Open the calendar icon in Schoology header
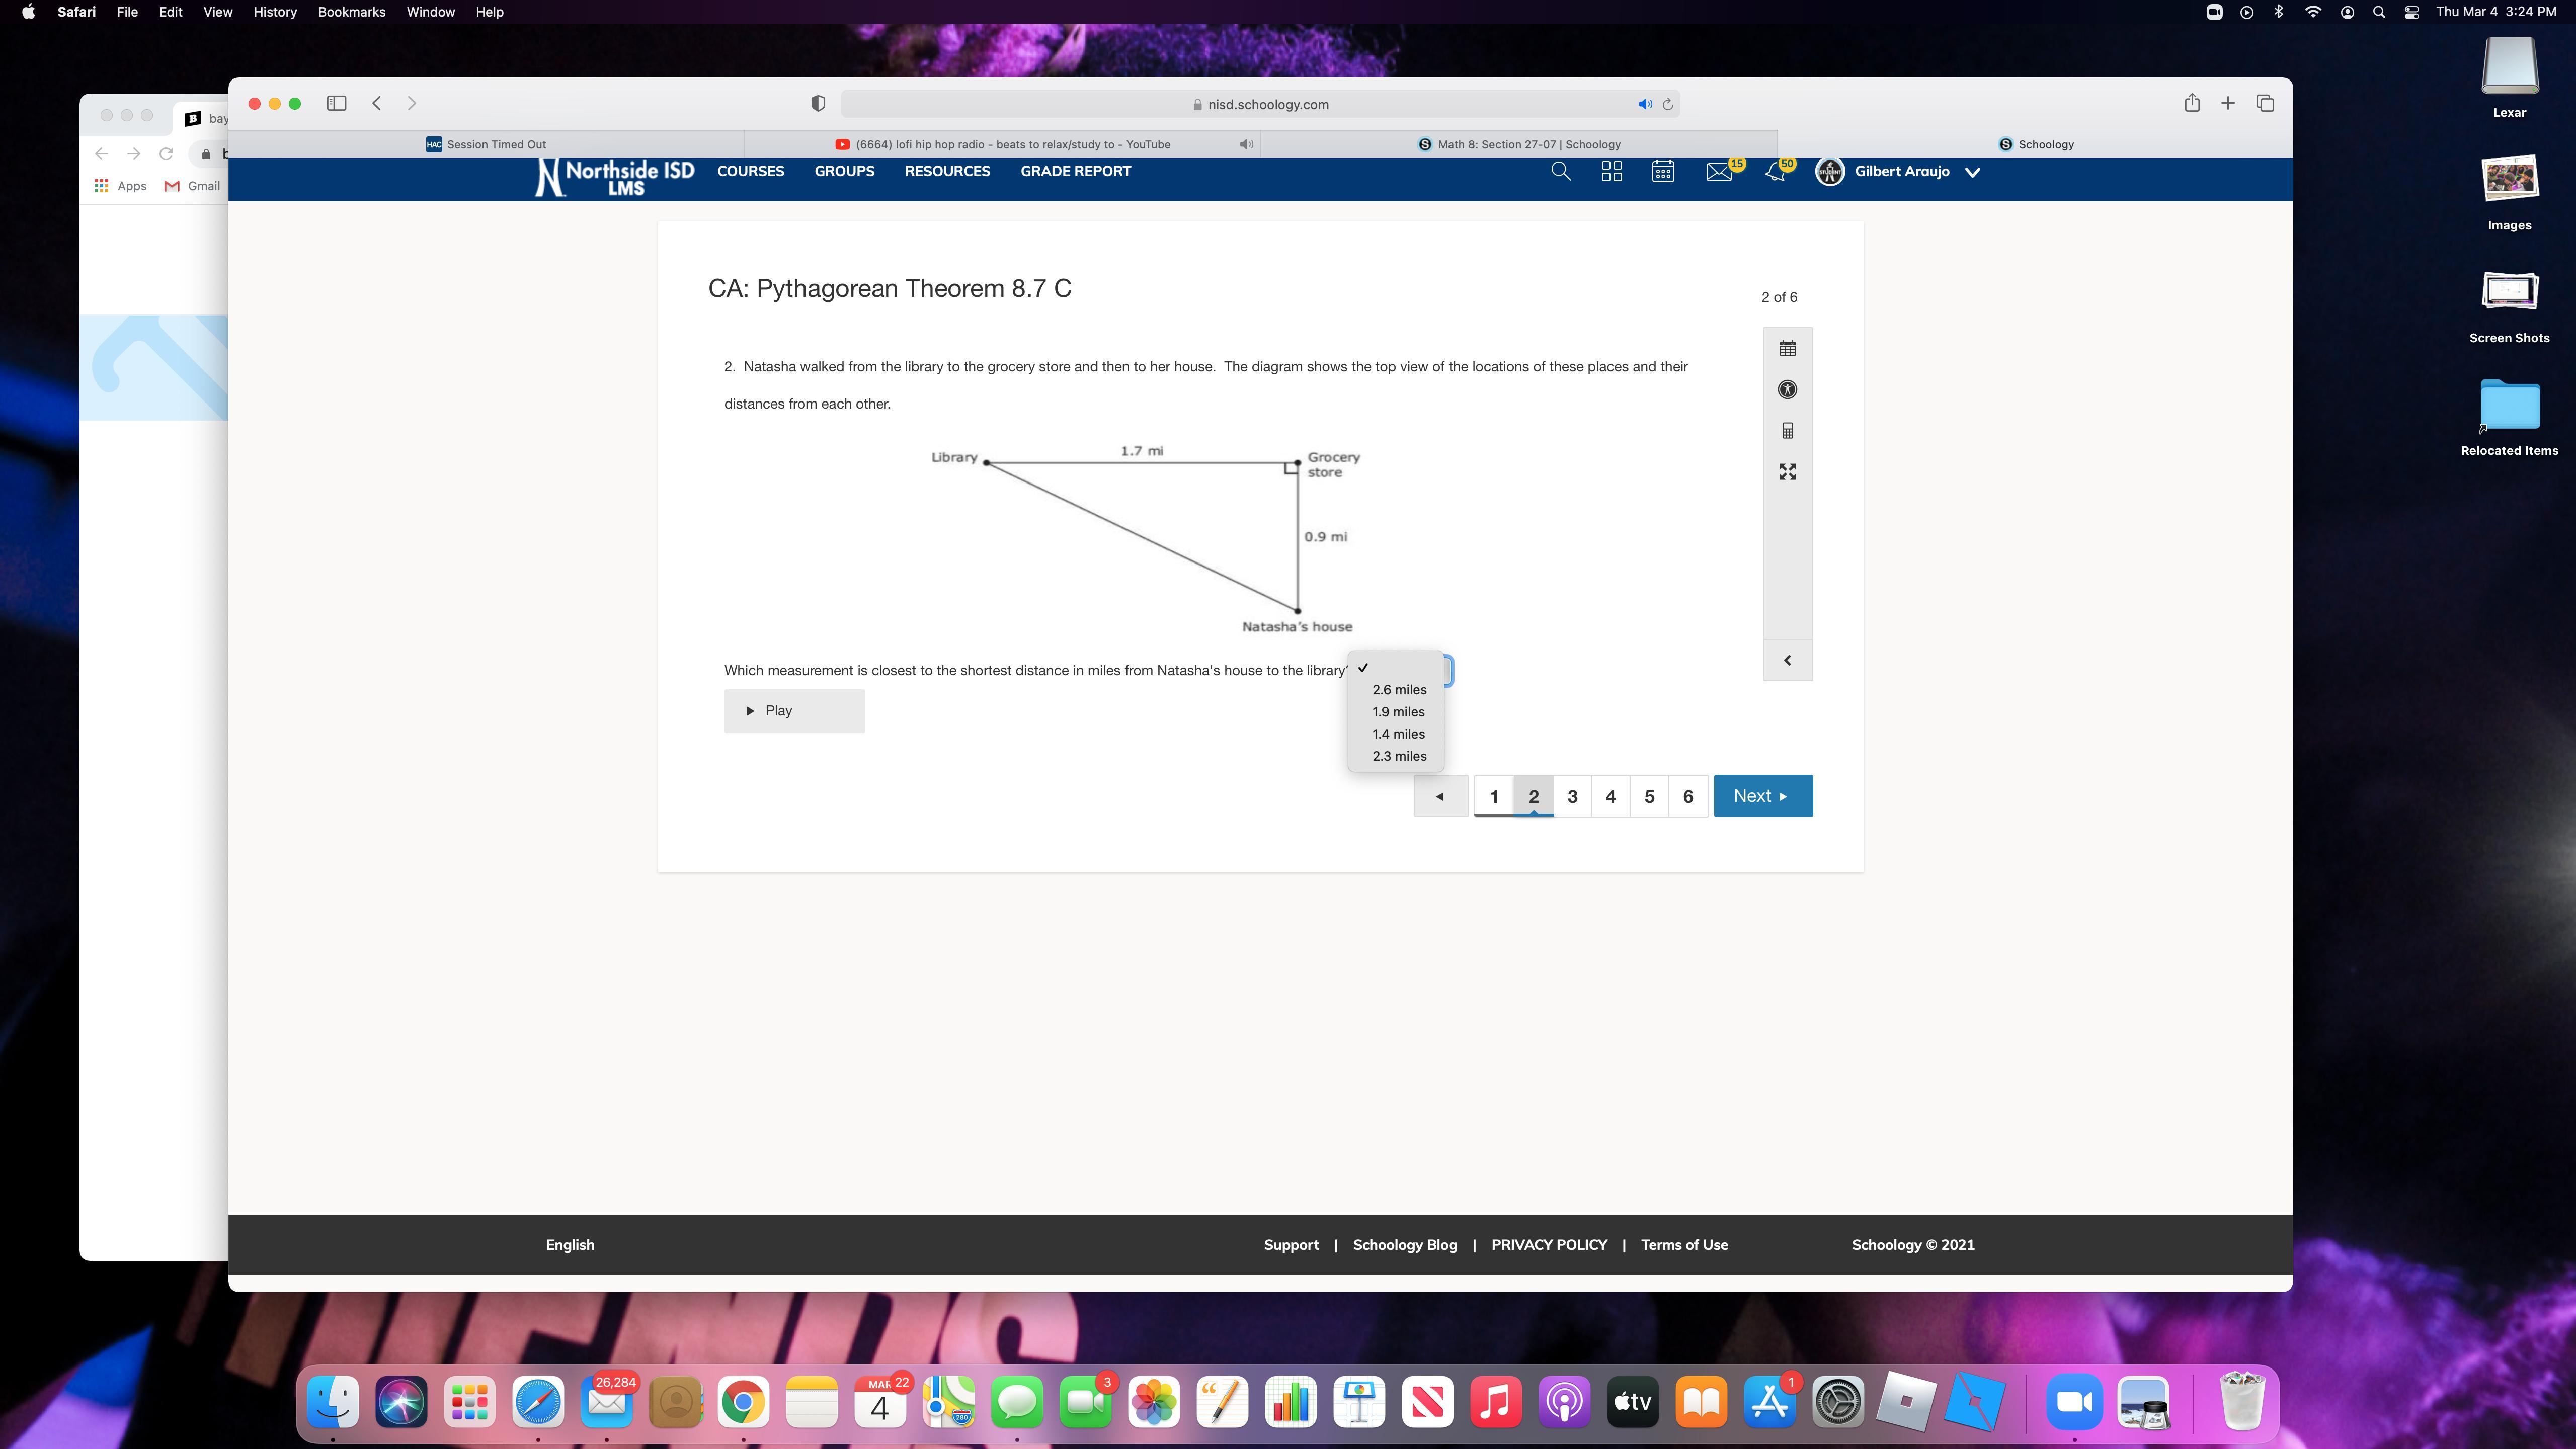 (1663, 172)
